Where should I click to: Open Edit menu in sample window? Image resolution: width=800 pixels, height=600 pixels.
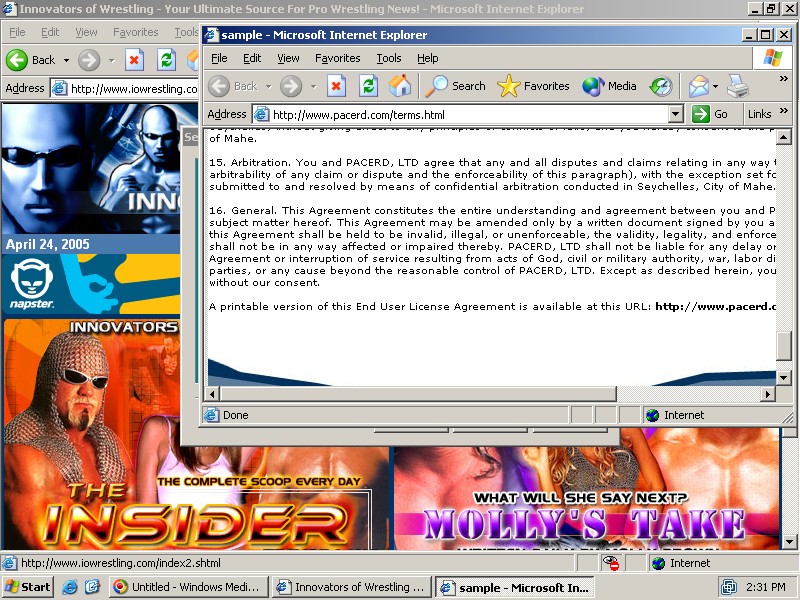click(x=252, y=58)
